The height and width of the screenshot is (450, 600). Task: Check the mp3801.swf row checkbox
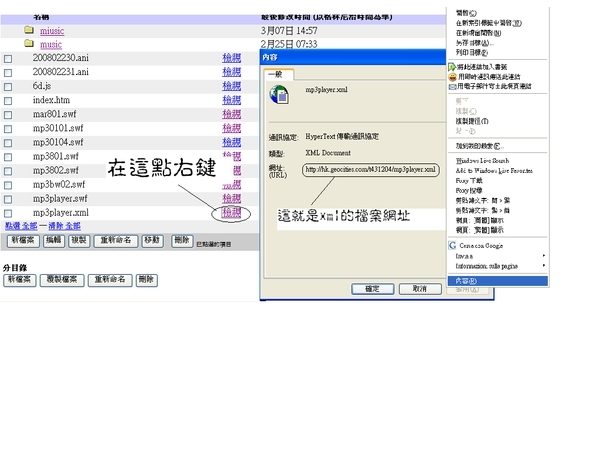[8, 157]
